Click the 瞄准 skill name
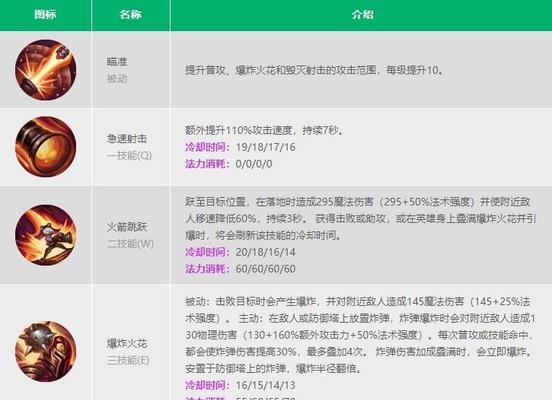This screenshot has height=400, width=552. tap(117, 62)
